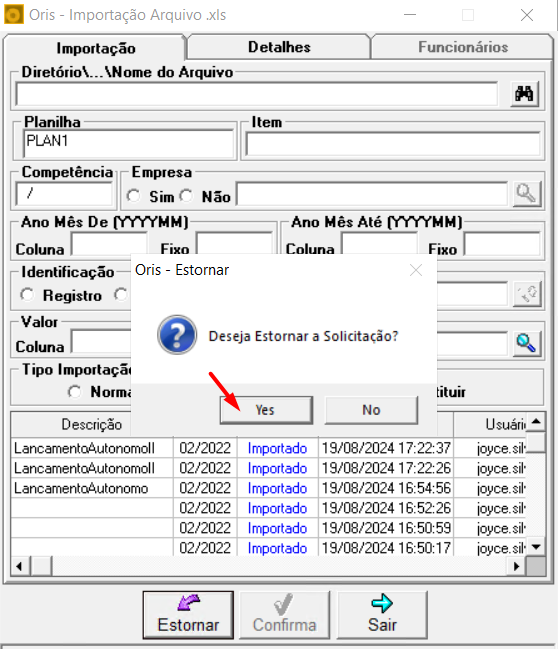Viewport: 558px width, 649px height.
Task: Confirm reversal with the Yes button
Action: (x=266, y=410)
